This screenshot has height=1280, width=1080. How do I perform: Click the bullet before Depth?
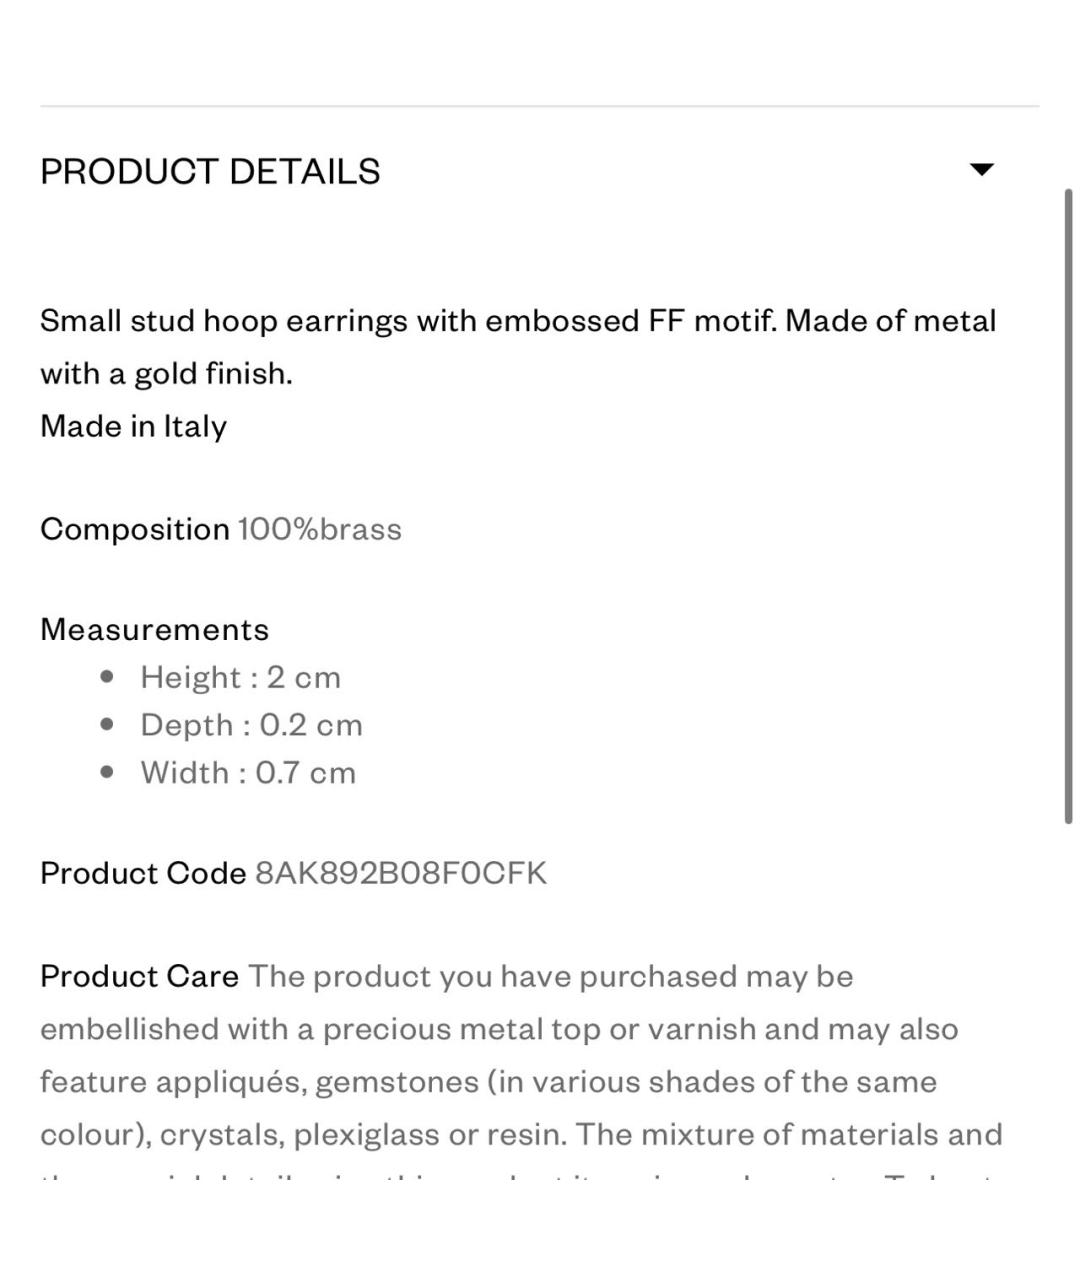[107, 724]
